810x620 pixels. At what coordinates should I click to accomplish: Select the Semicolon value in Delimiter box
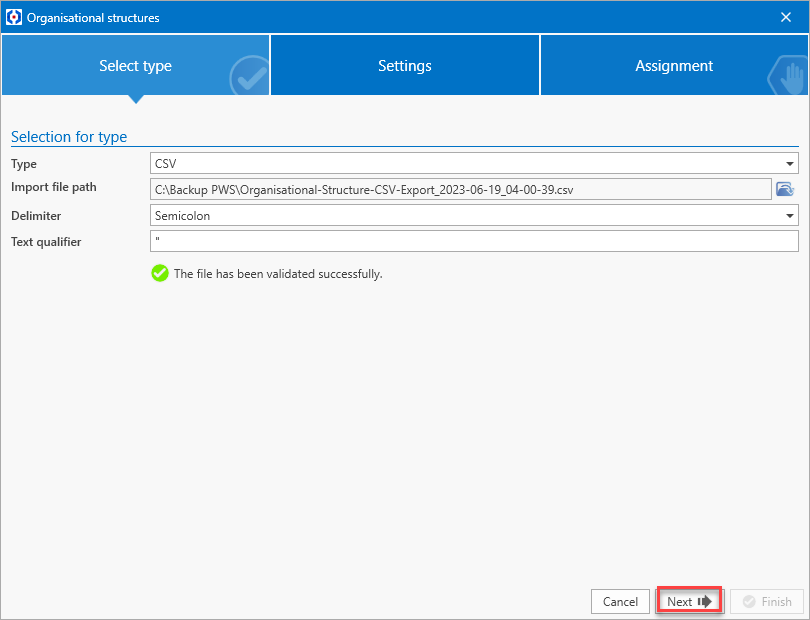point(183,215)
